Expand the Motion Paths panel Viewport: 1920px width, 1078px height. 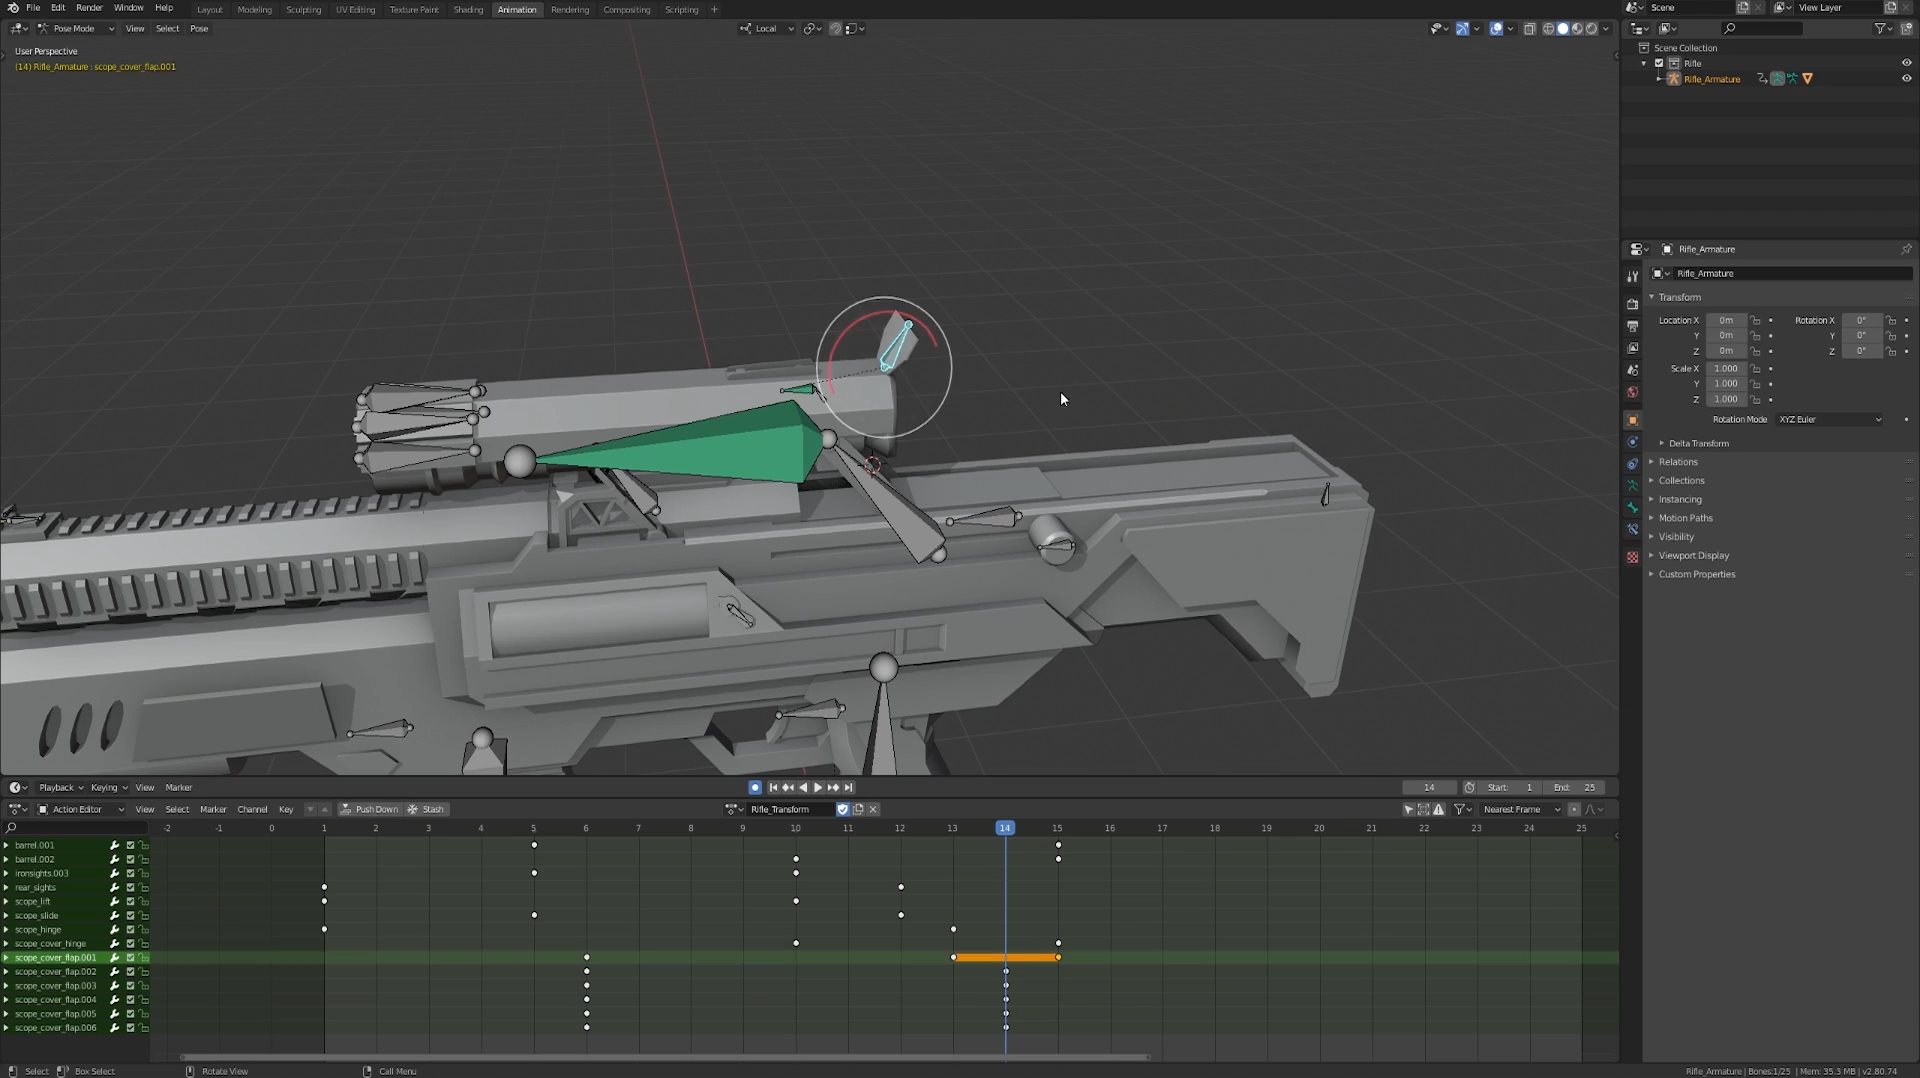pos(1685,518)
